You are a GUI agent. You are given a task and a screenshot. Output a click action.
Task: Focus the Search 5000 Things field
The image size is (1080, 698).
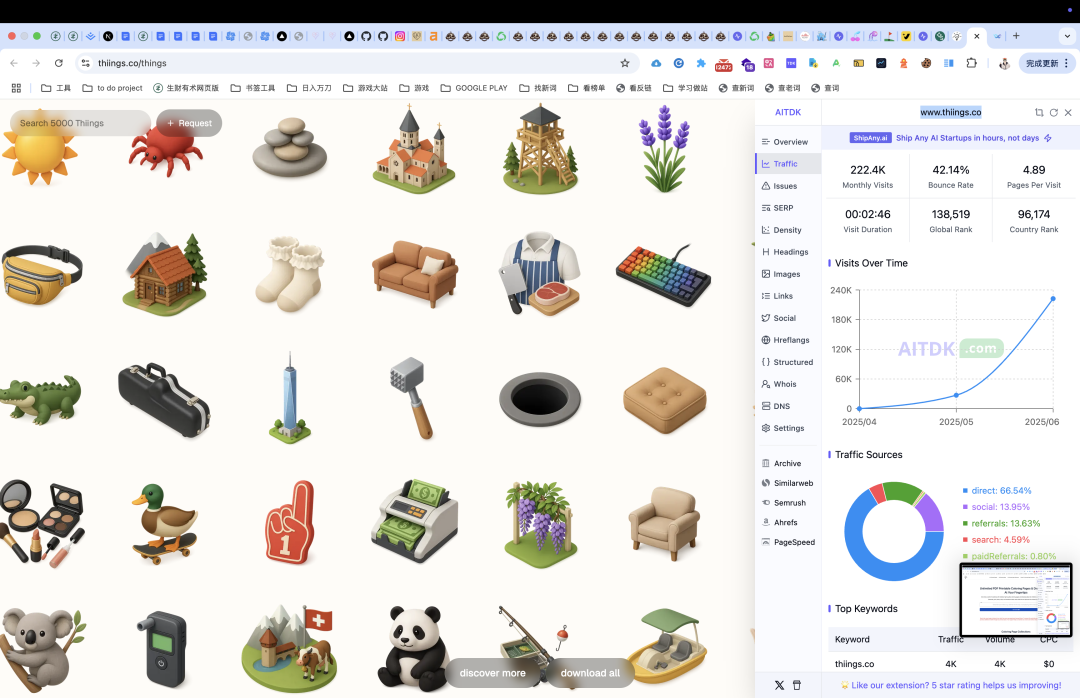(80, 123)
